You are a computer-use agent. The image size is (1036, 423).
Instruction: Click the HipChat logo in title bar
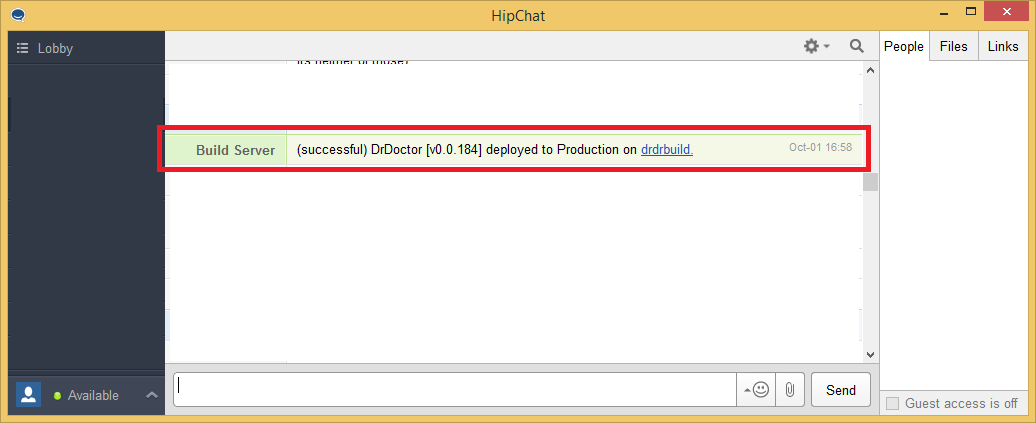(x=18, y=15)
